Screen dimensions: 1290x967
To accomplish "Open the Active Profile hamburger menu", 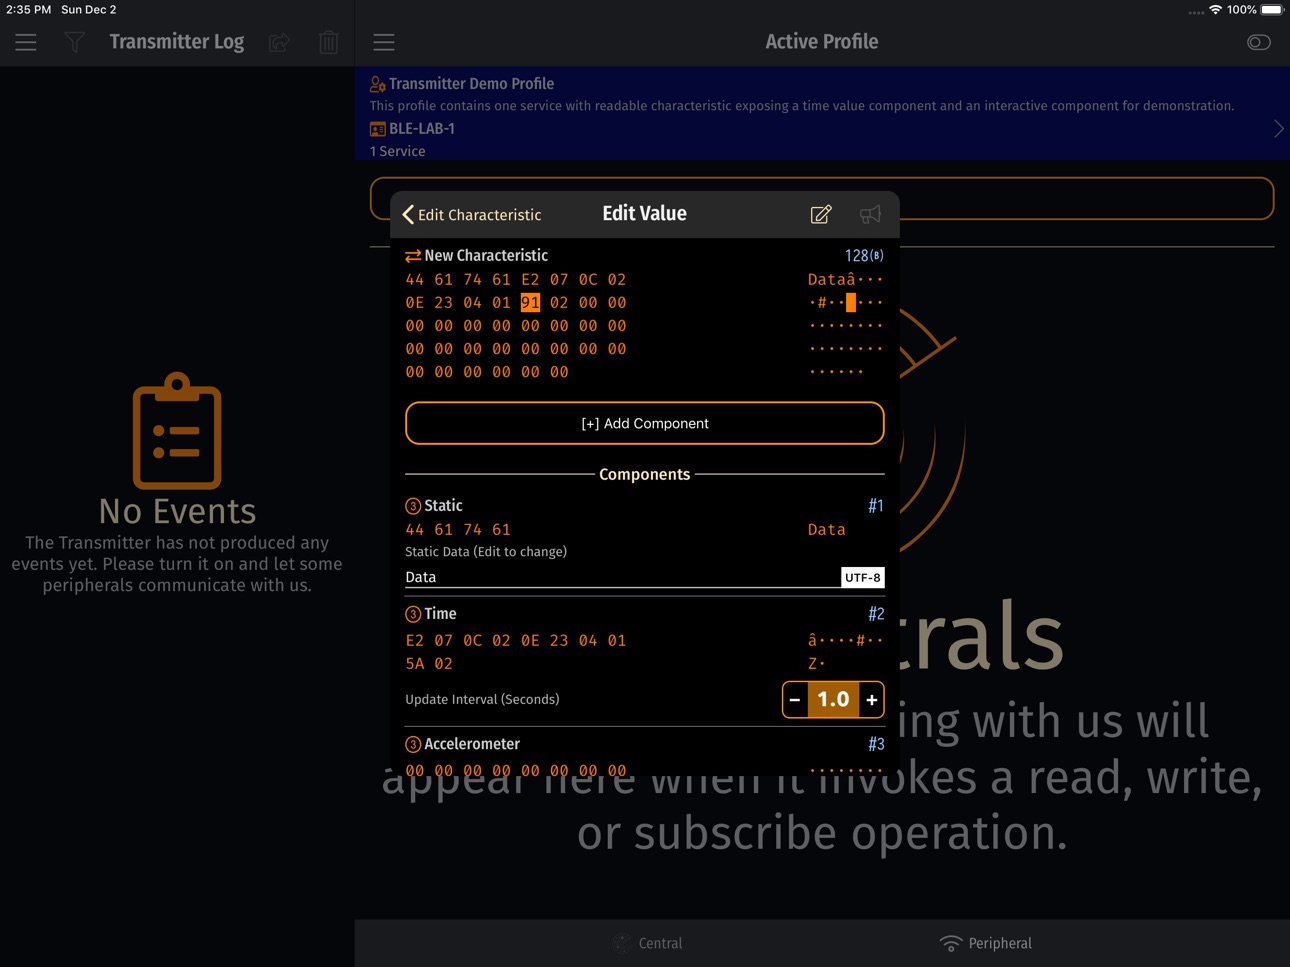I will pos(384,42).
